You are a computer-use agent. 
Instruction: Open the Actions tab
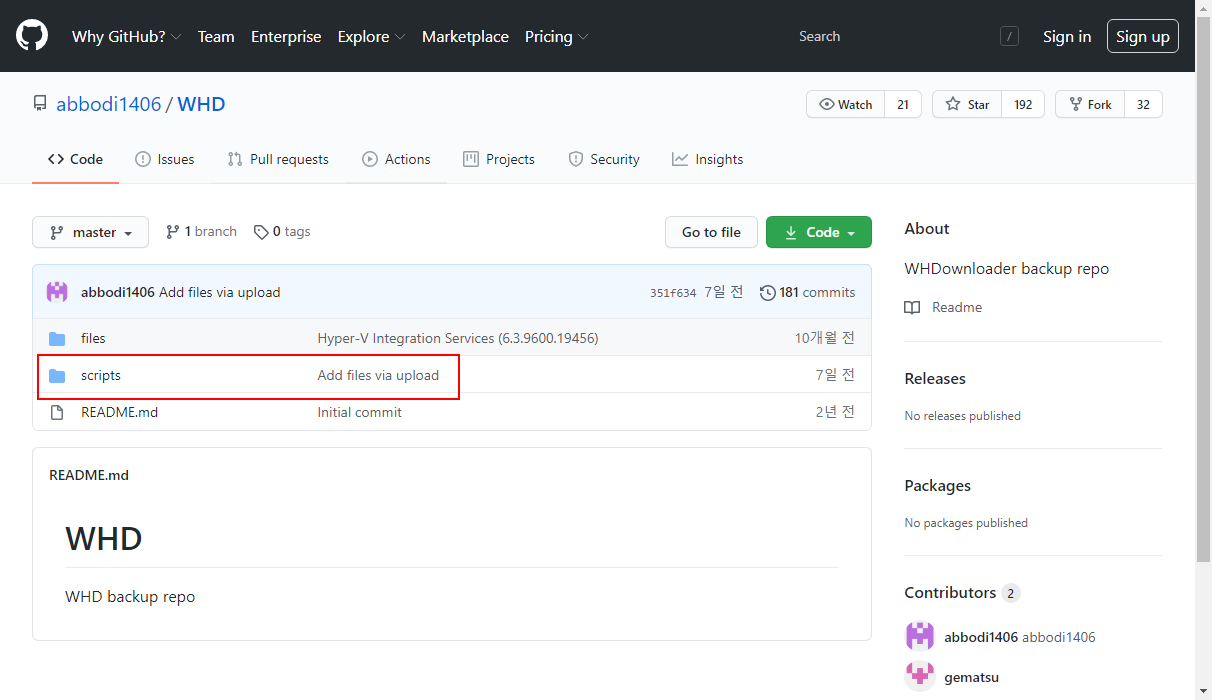click(x=397, y=159)
